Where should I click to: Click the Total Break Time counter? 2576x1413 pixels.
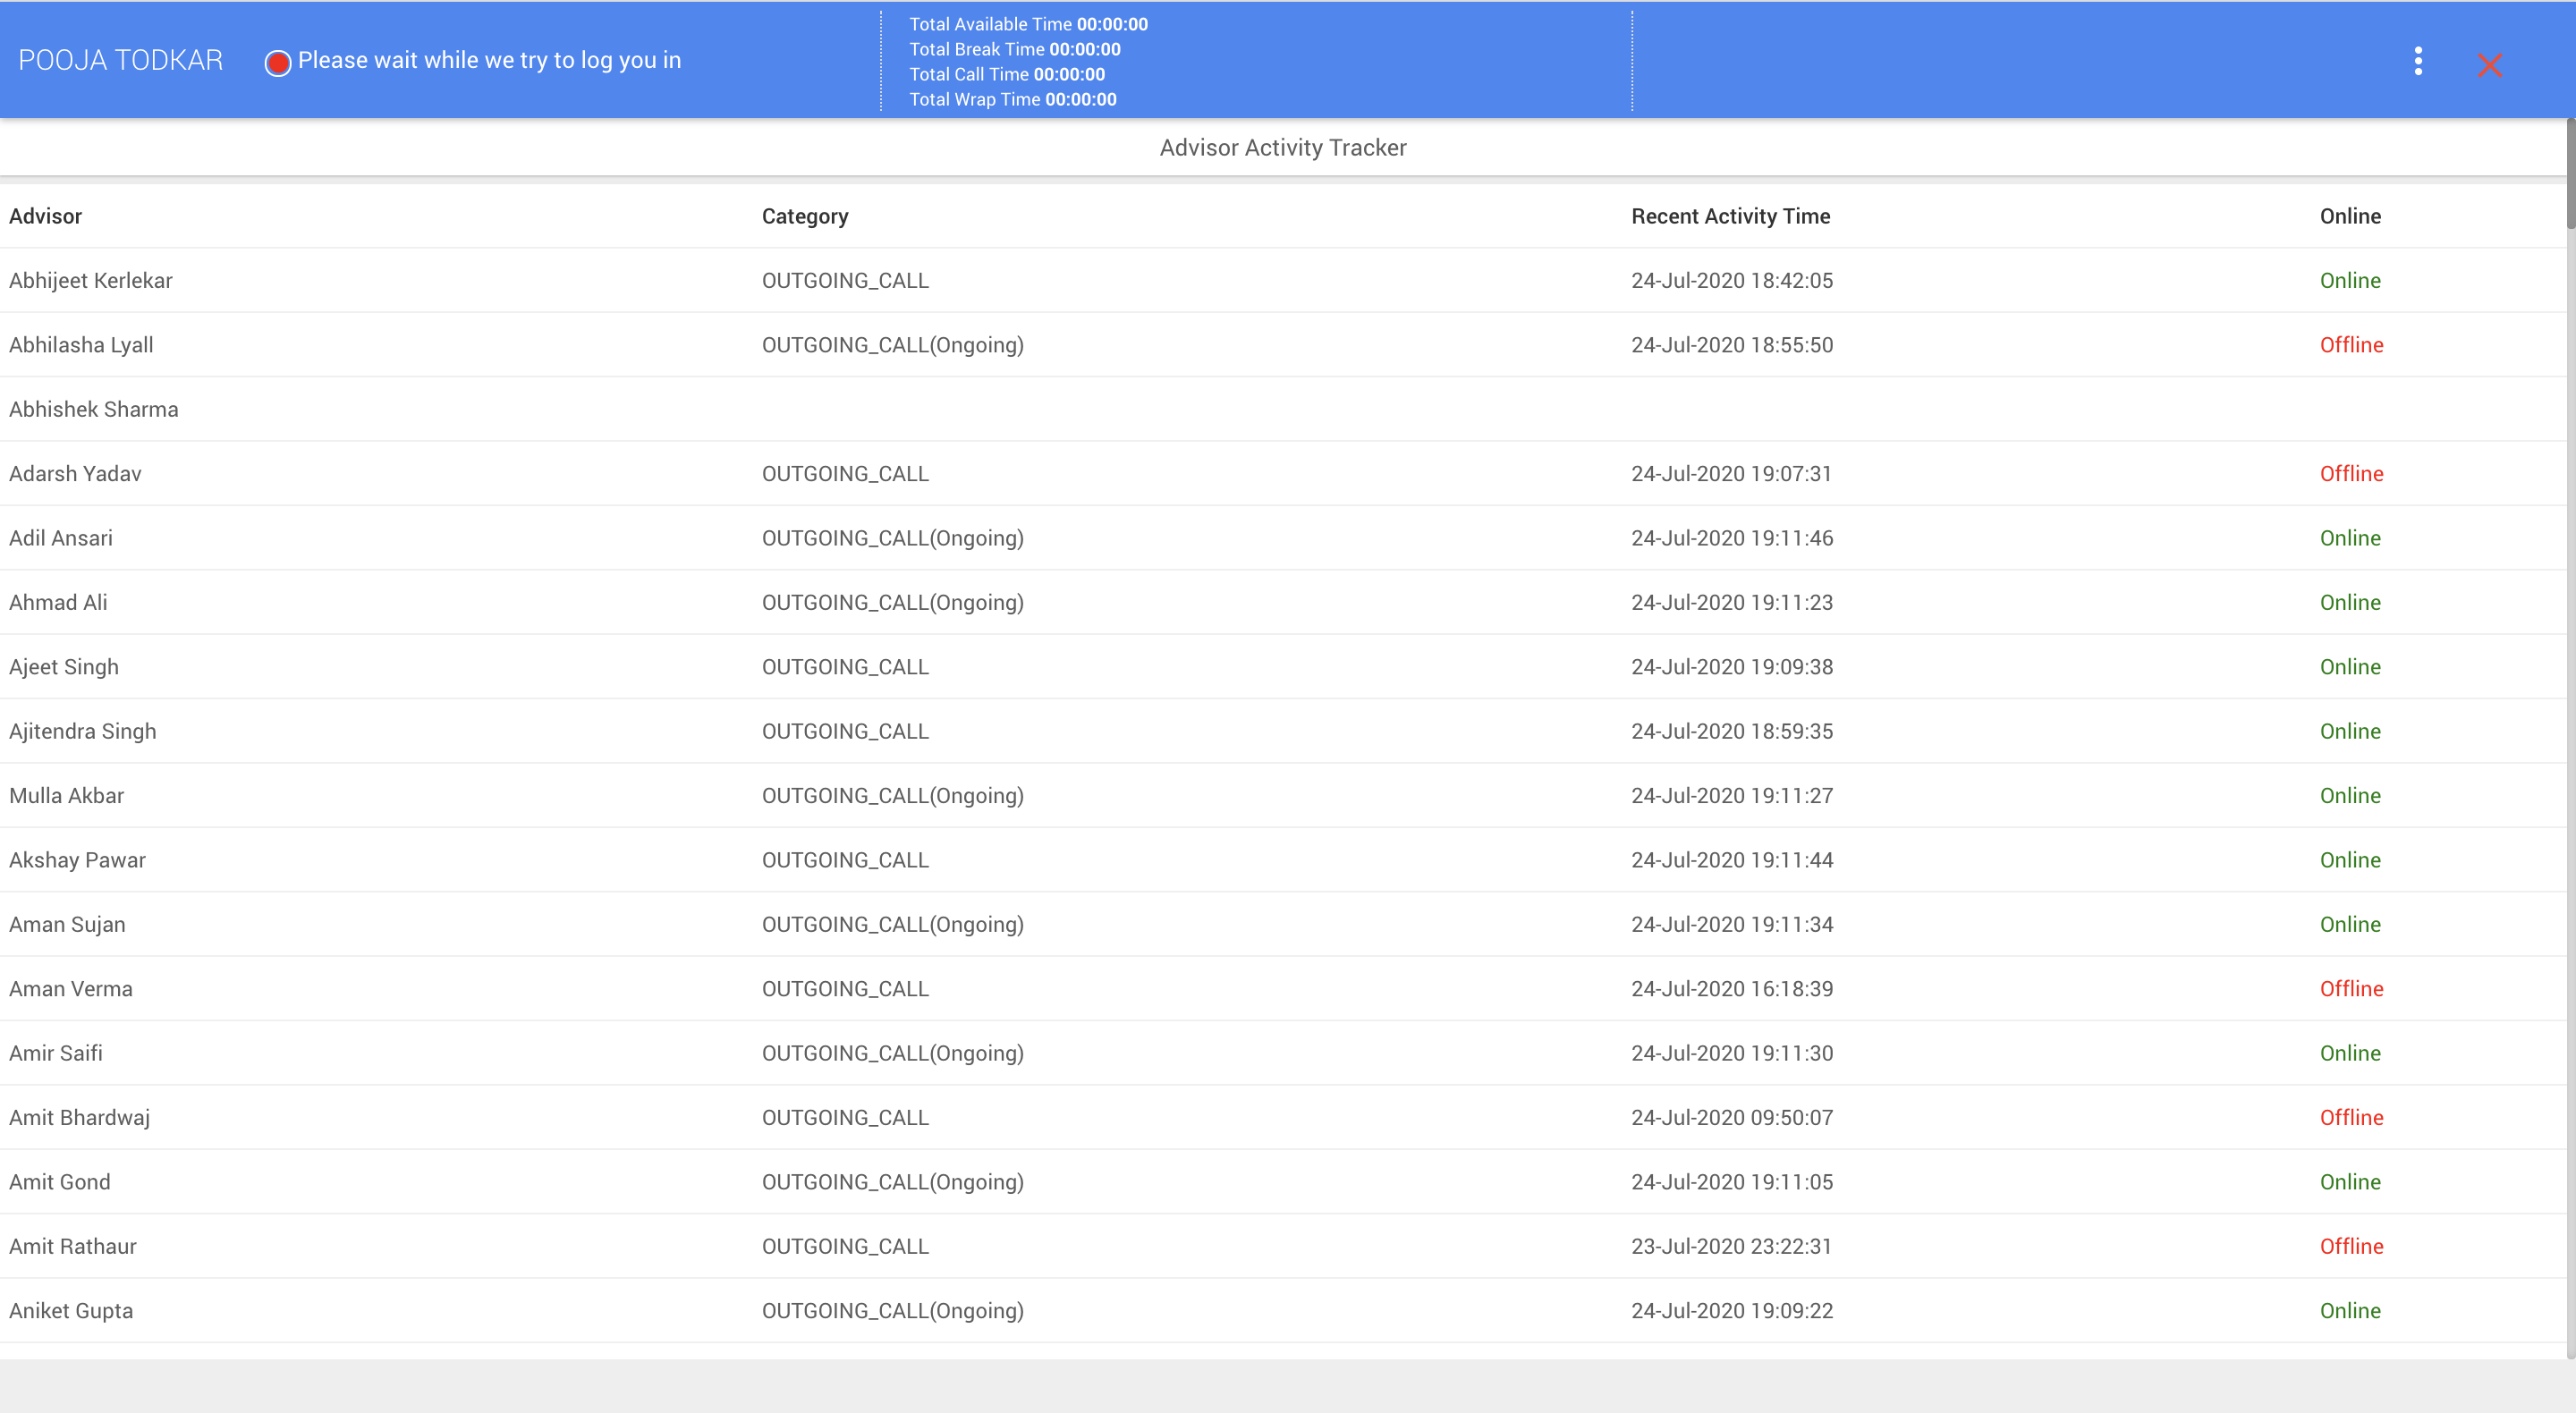click(x=1014, y=49)
